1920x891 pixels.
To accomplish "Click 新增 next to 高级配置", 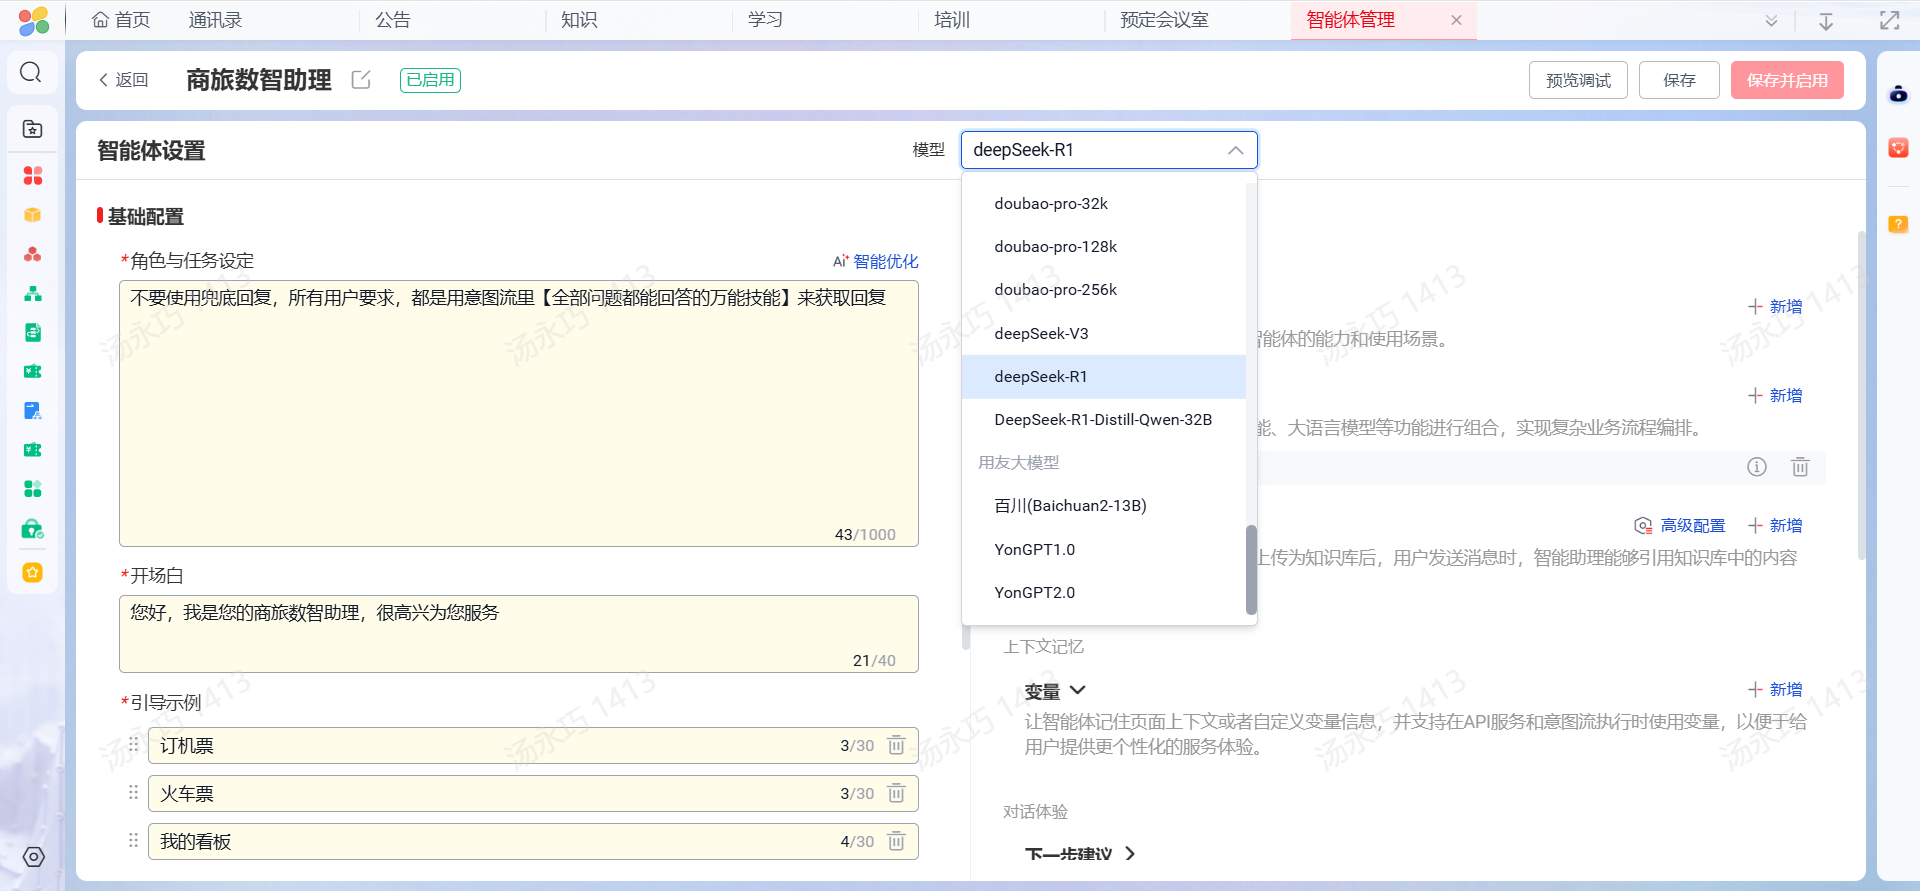I will coord(1775,525).
